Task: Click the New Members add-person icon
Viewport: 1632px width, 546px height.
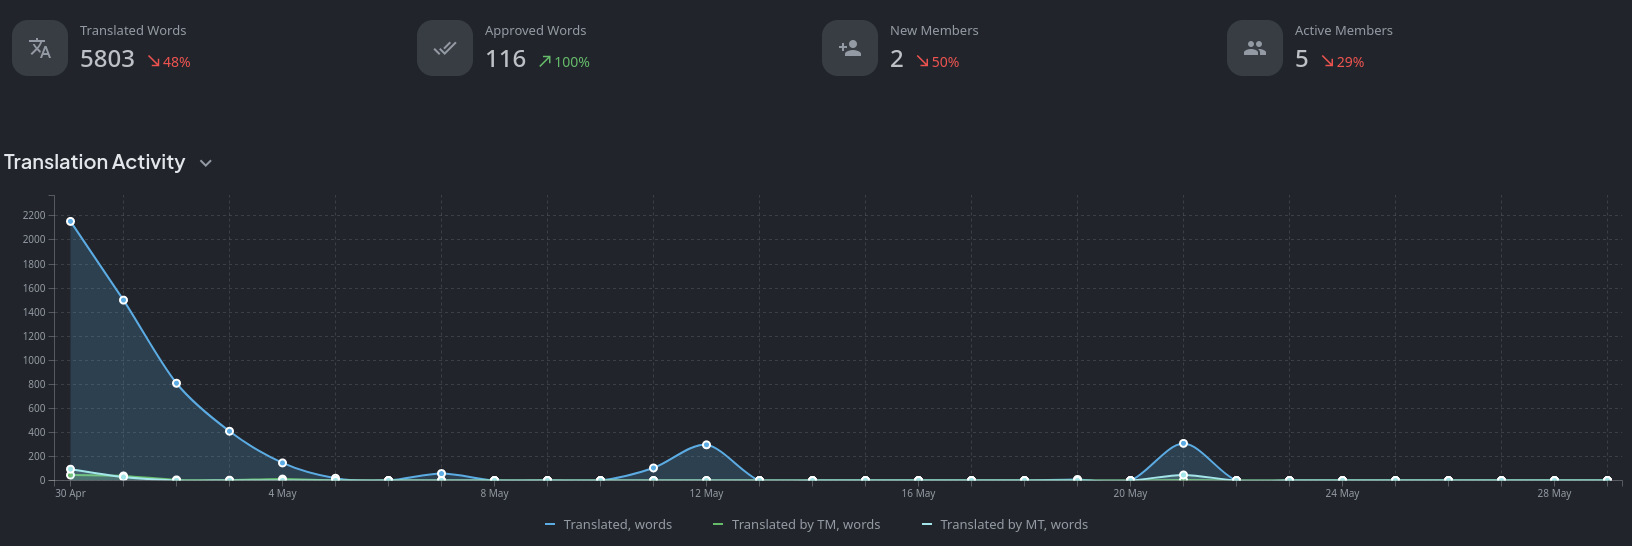Action: 850,48
